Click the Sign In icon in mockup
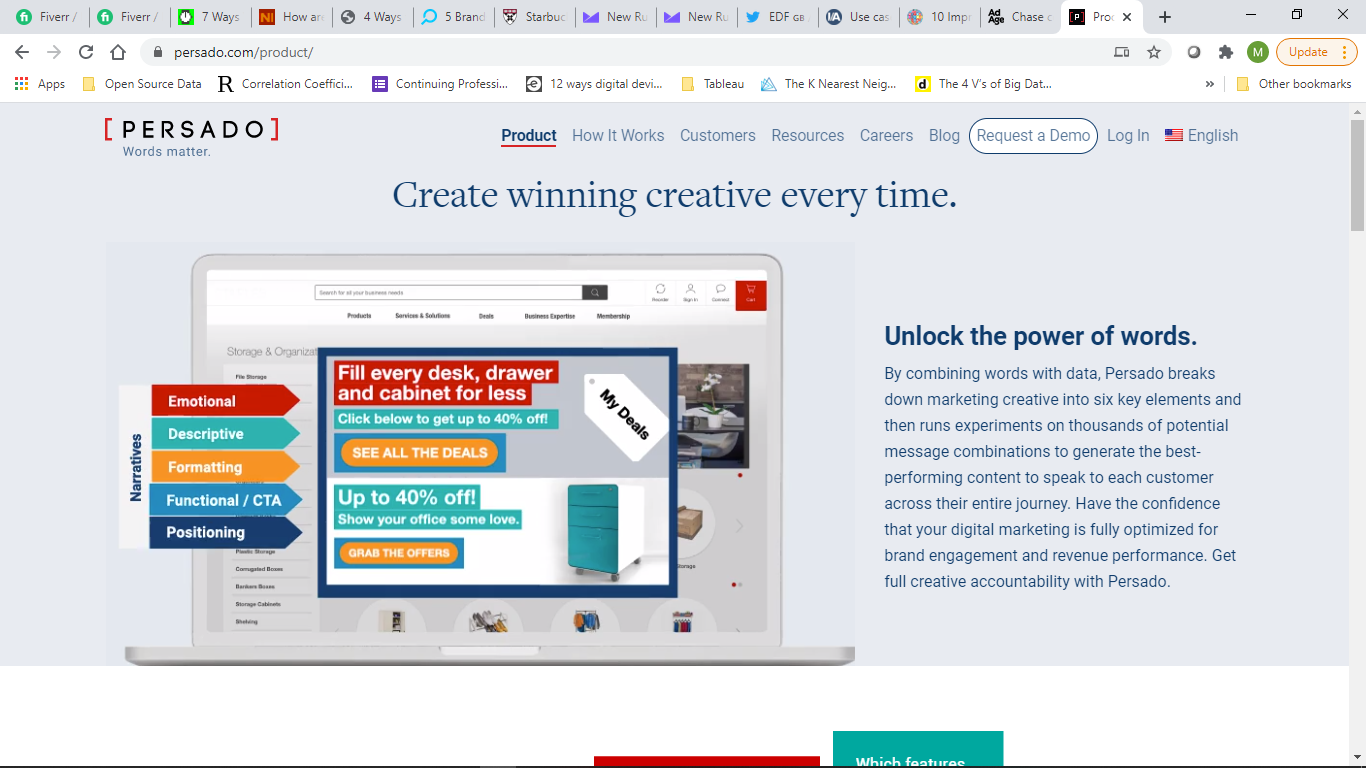Image resolution: width=1366 pixels, height=768 pixels. tap(690, 292)
